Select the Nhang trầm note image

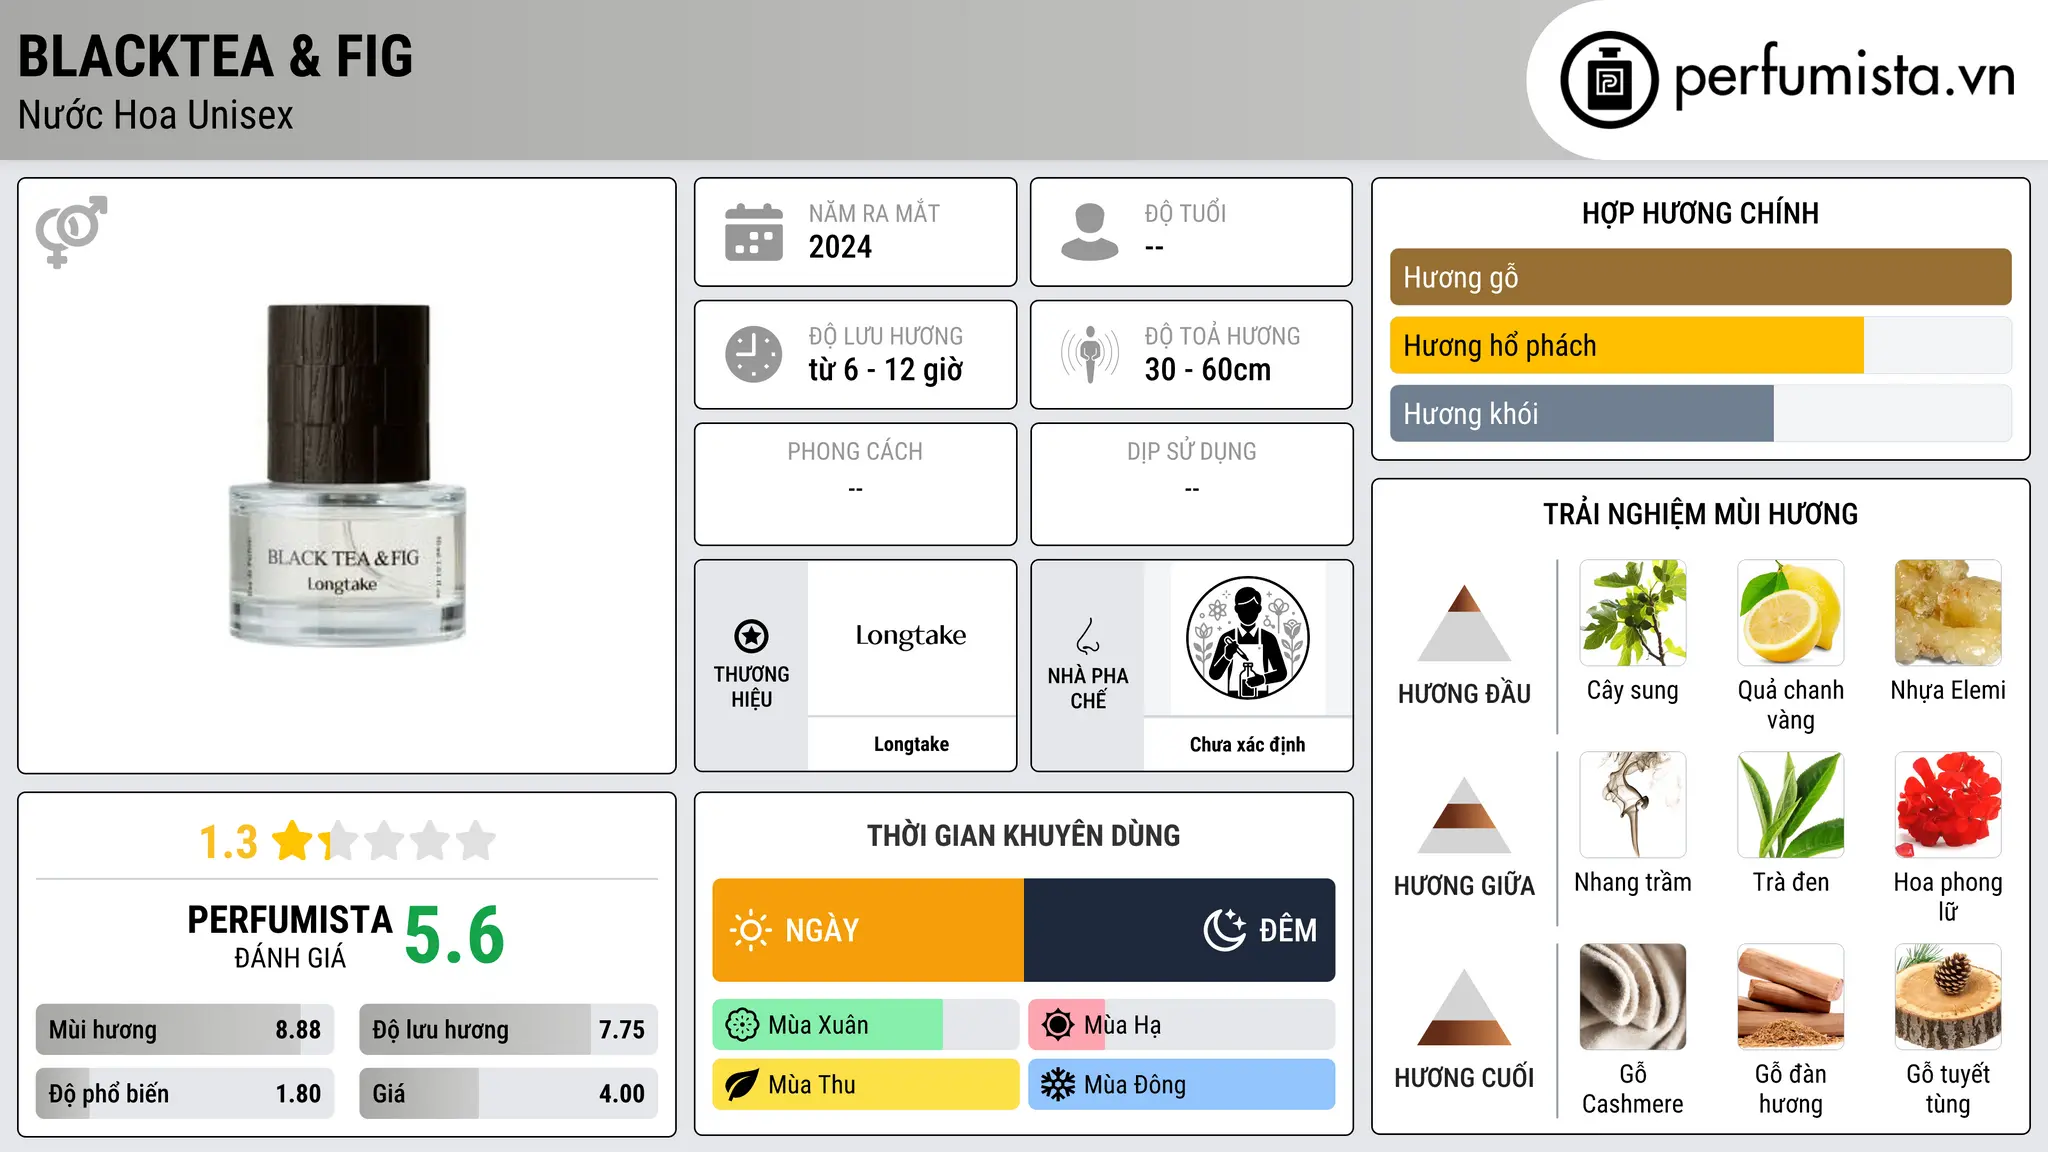coord(1633,805)
